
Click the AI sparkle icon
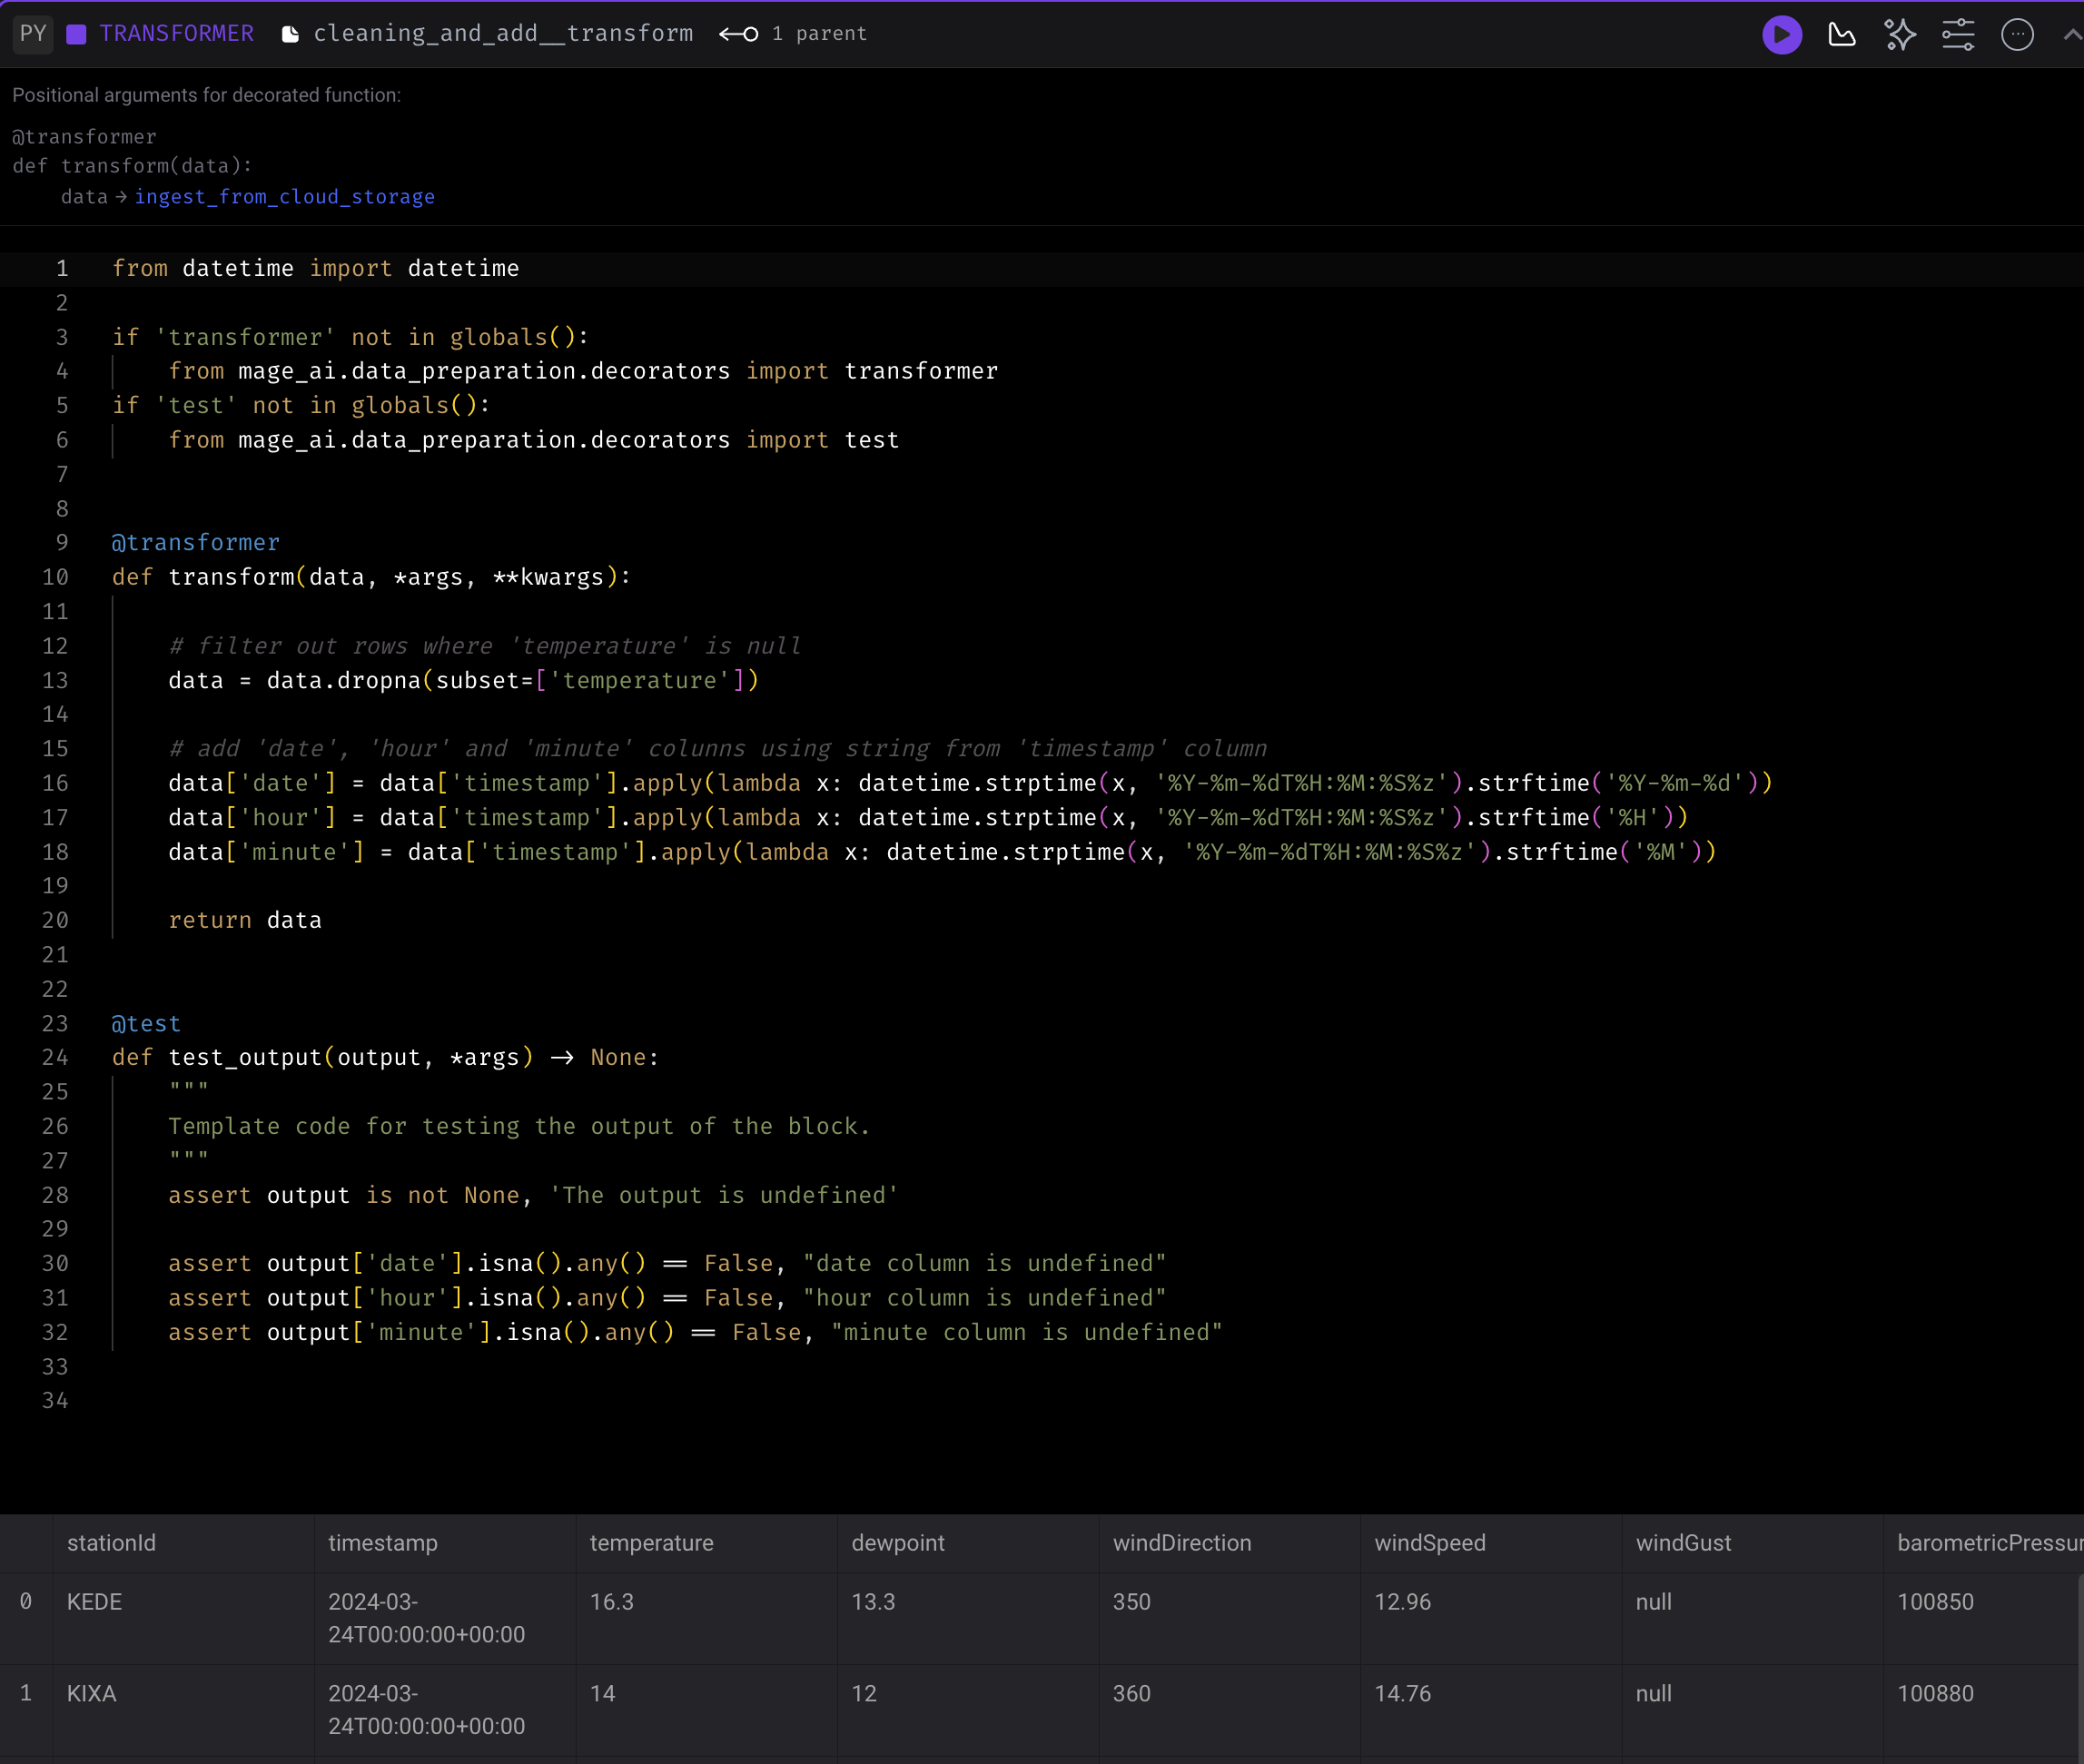point(1899,35)
